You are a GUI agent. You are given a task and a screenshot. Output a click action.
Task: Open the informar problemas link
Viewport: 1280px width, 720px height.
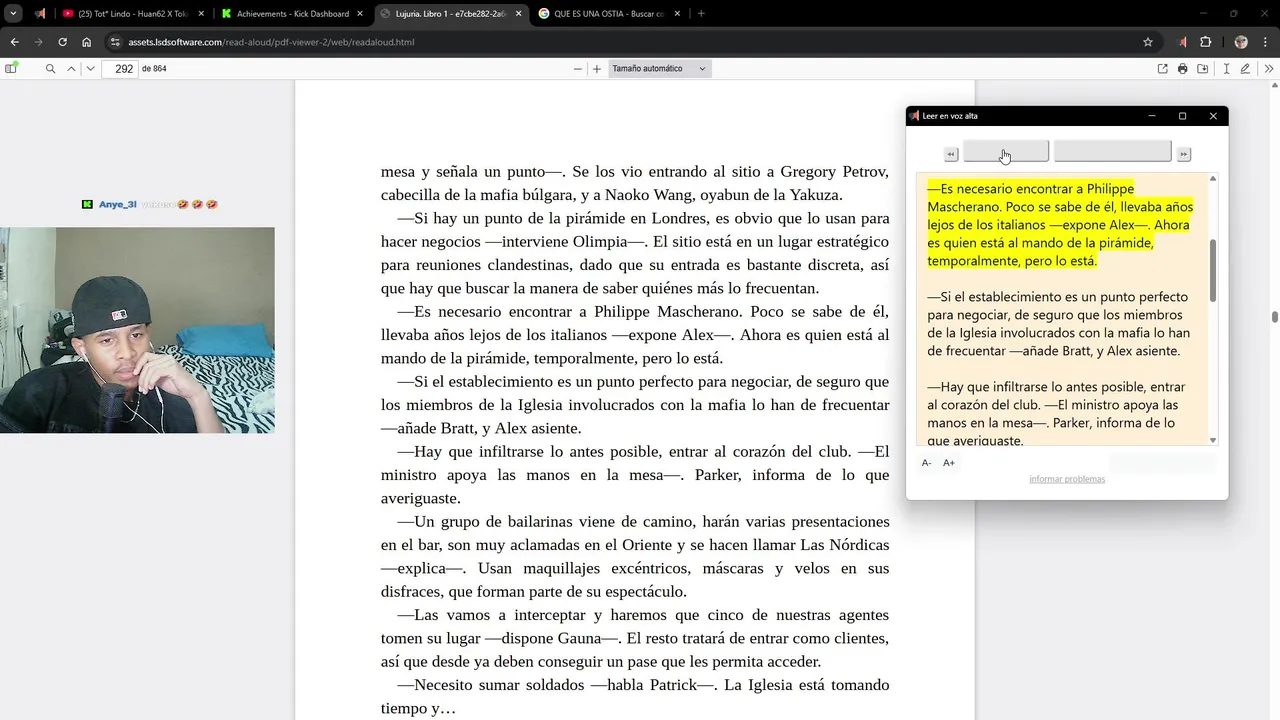pos(1067,479)
